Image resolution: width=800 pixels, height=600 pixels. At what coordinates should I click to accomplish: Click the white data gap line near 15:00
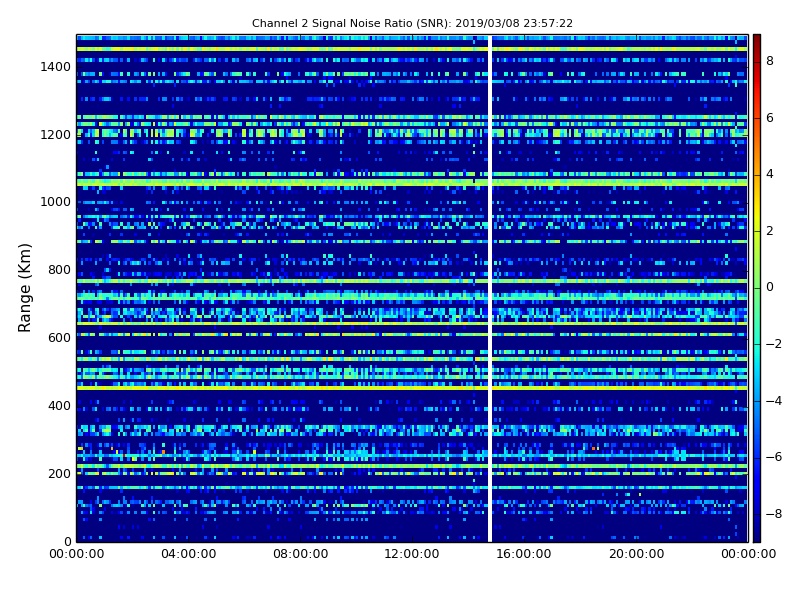[490, 288]
